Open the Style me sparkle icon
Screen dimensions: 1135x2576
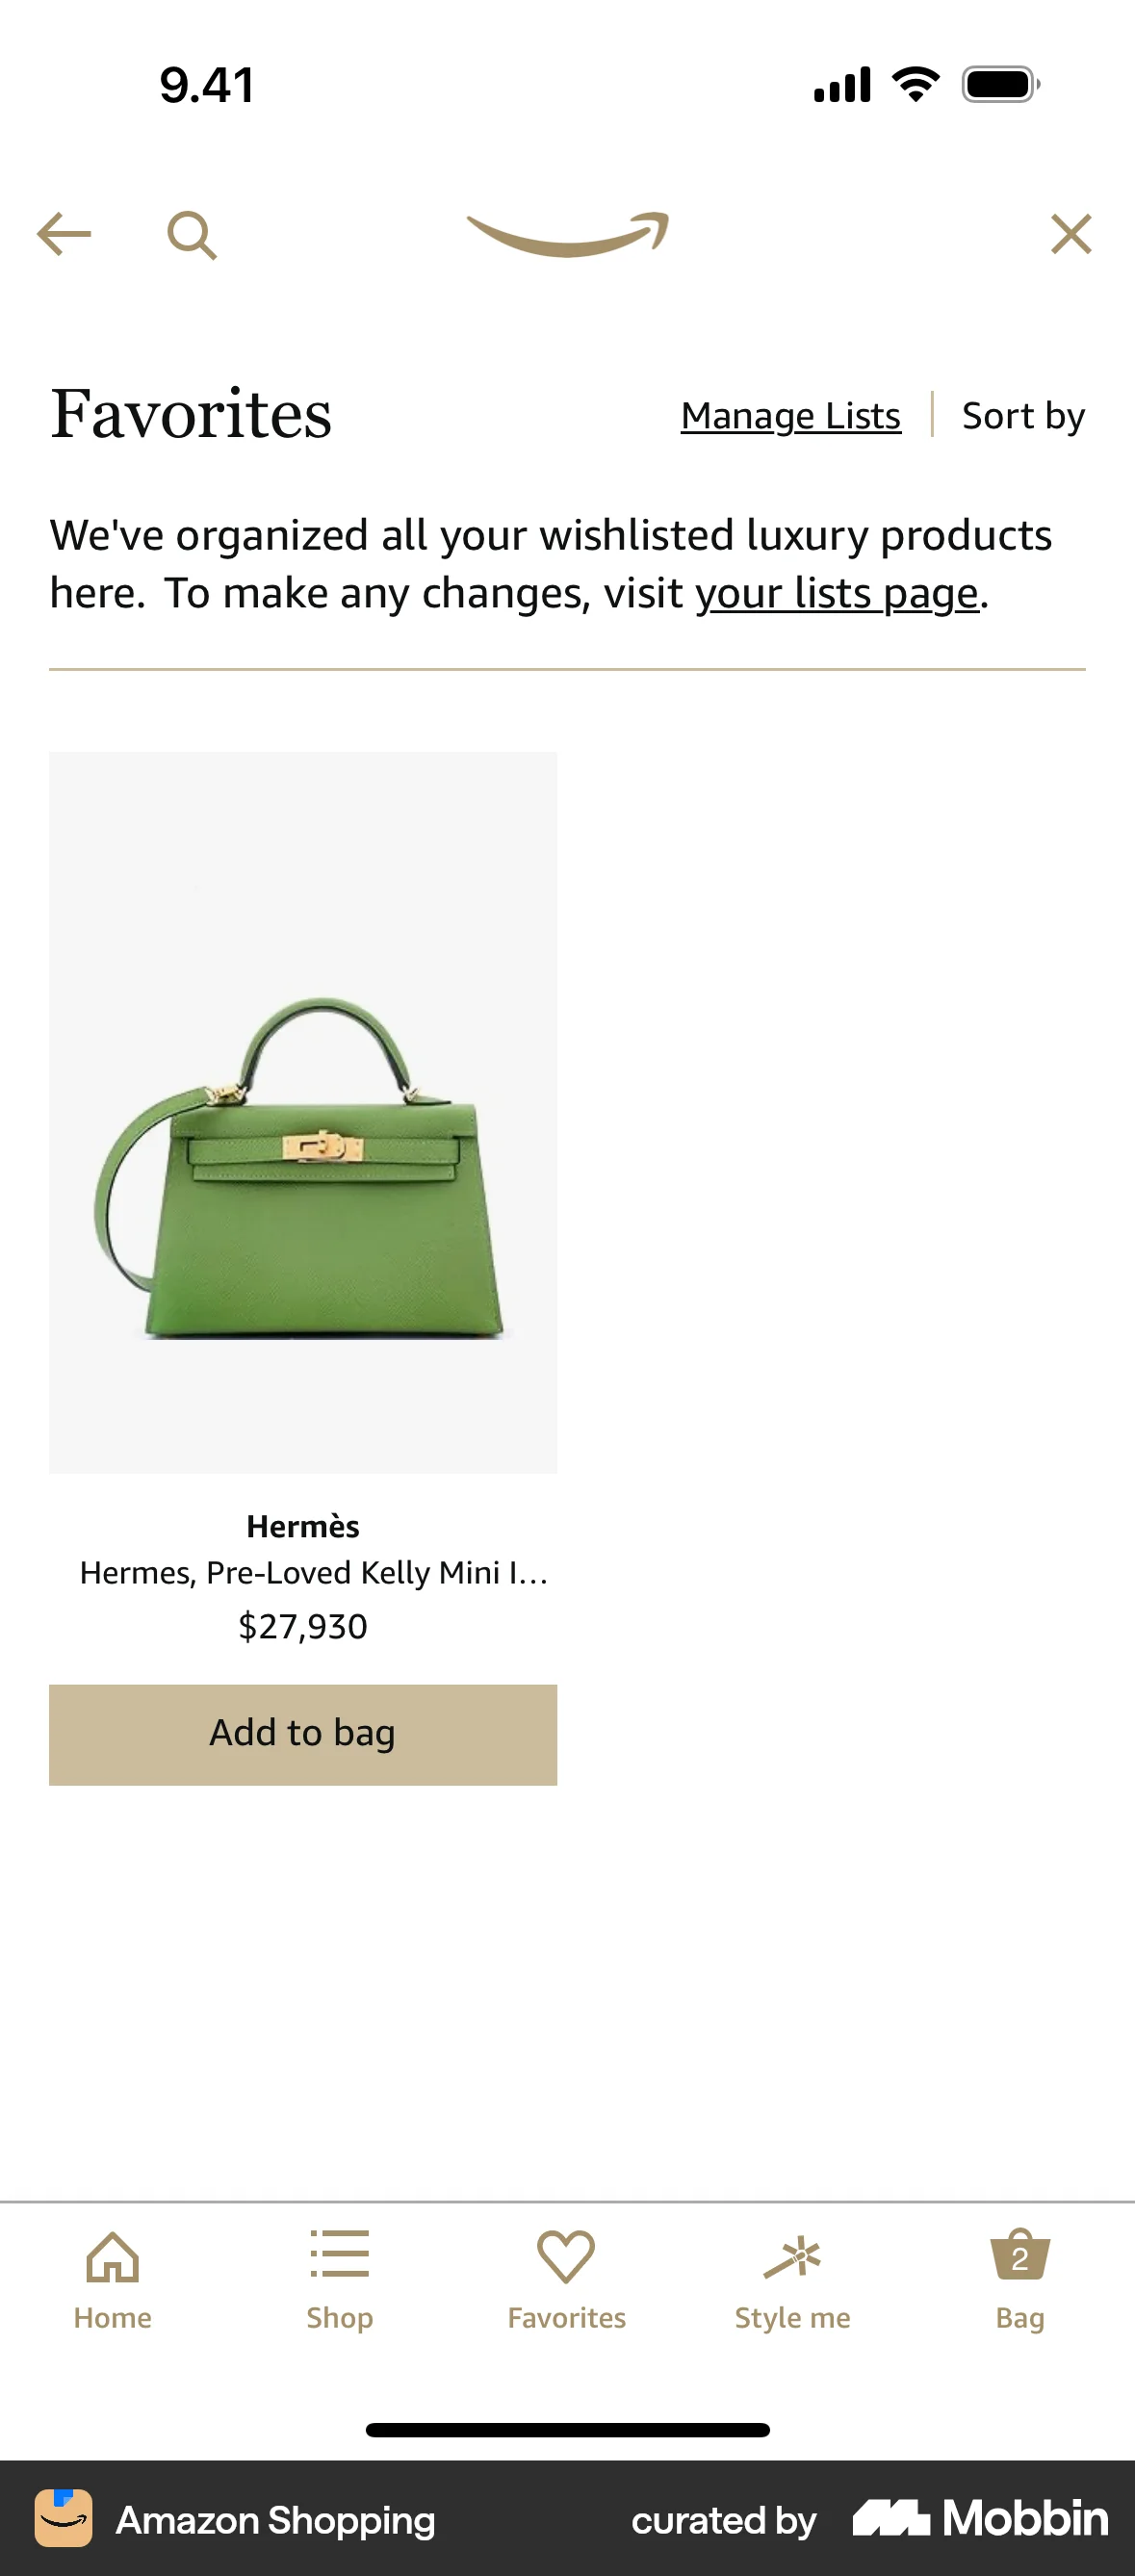[792, 2257]
